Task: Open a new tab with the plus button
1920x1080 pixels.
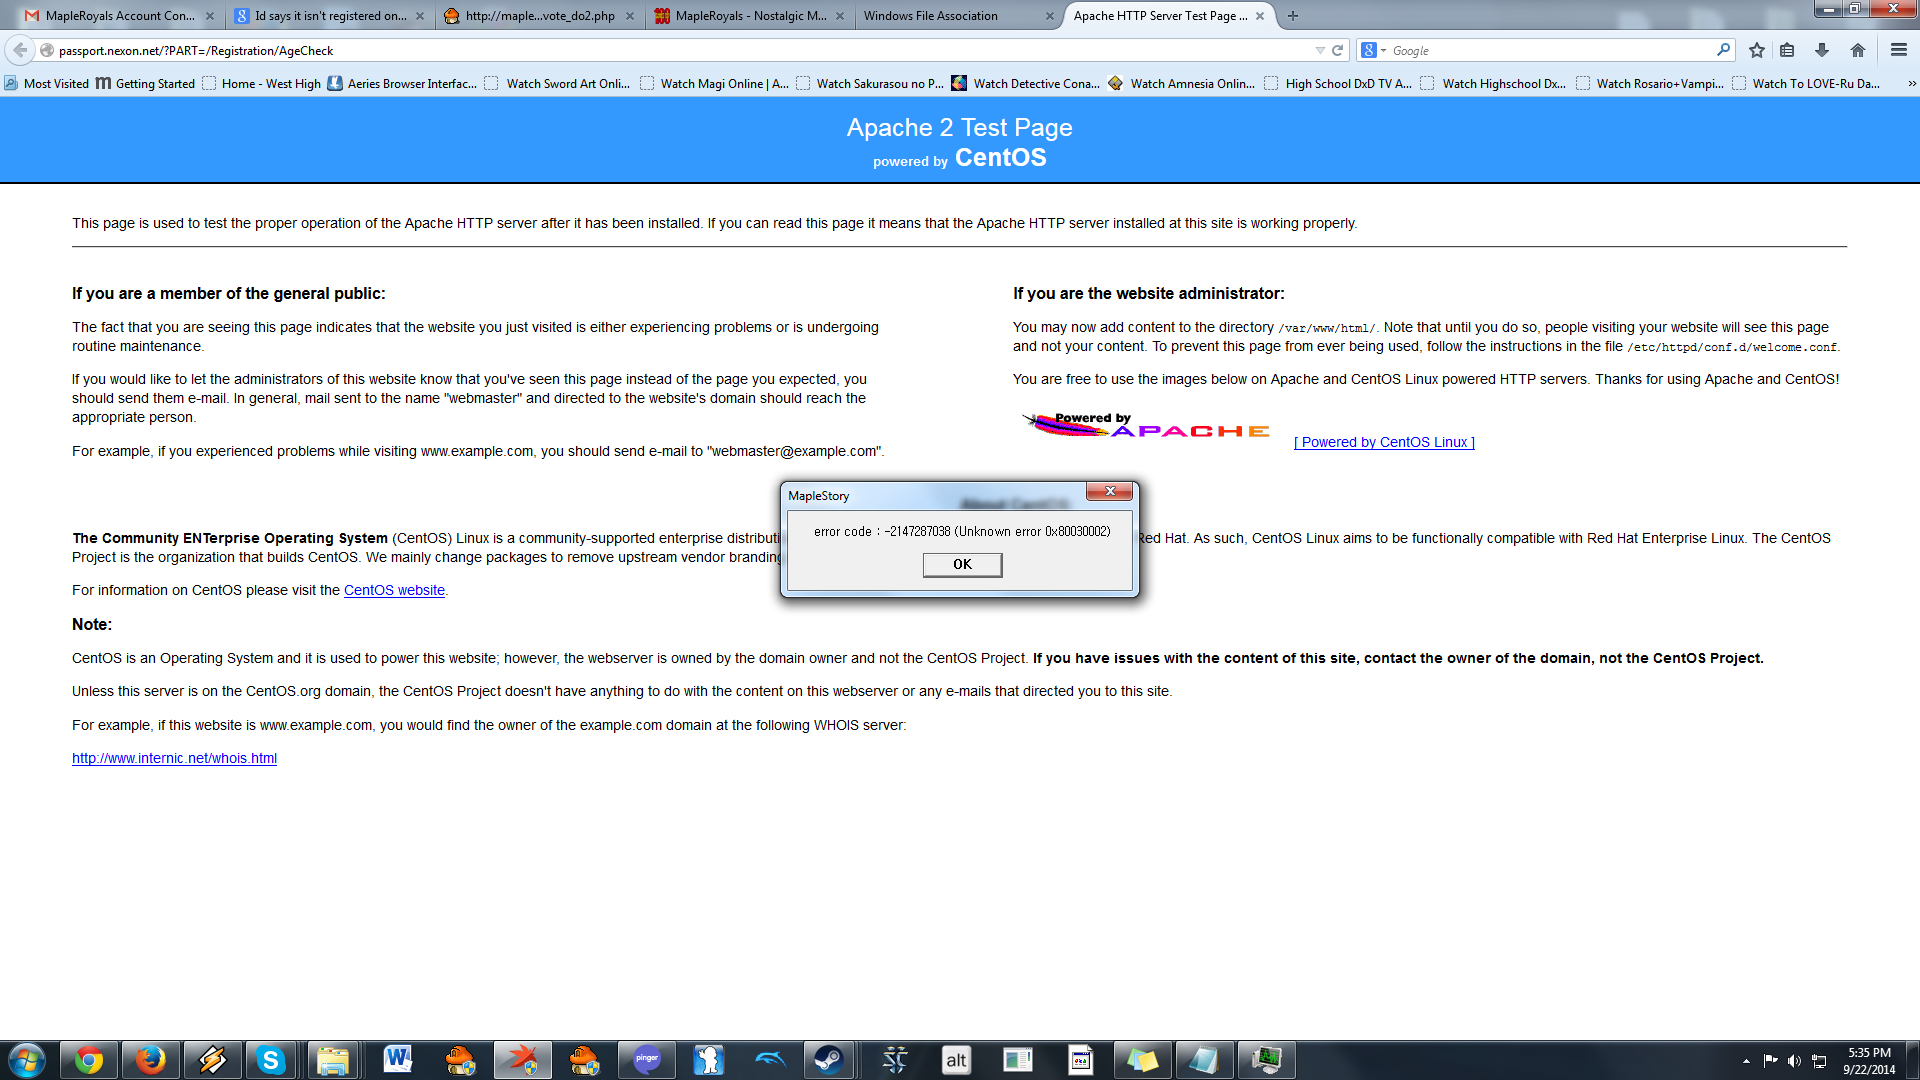Action: click(x=1294, y=16)
